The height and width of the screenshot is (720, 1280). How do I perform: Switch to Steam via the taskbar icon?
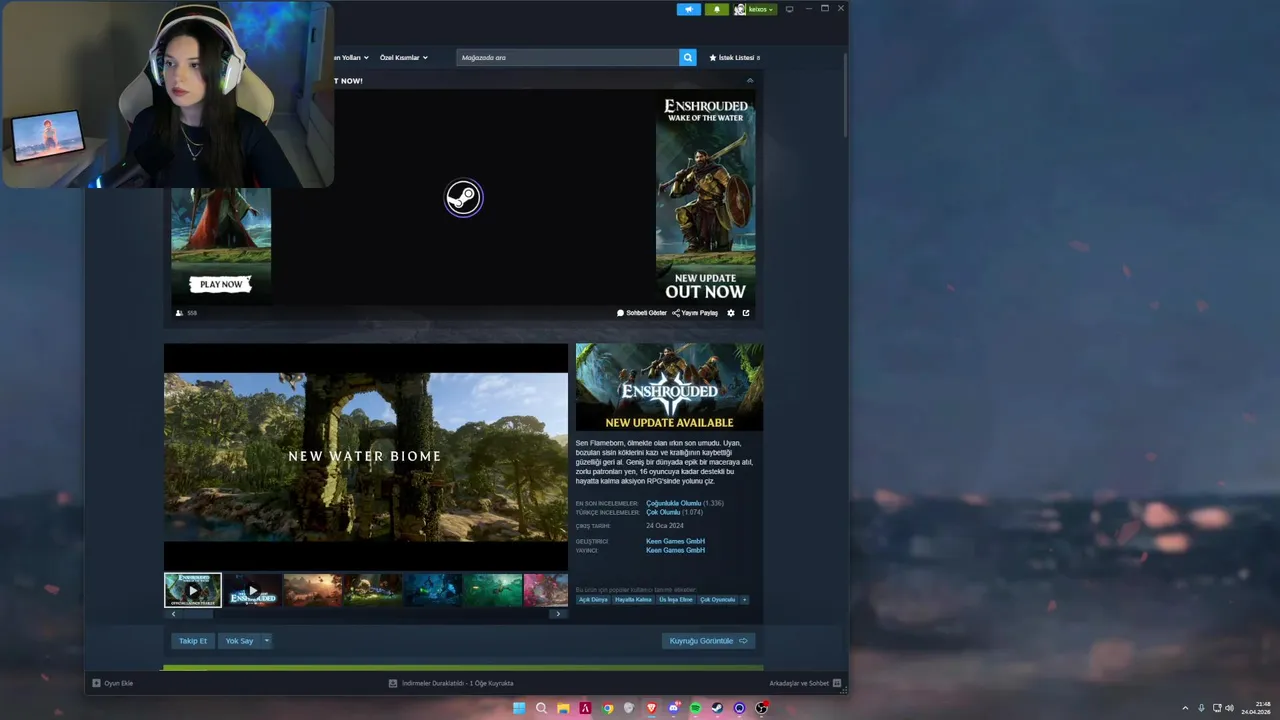(x=717, y=708)
